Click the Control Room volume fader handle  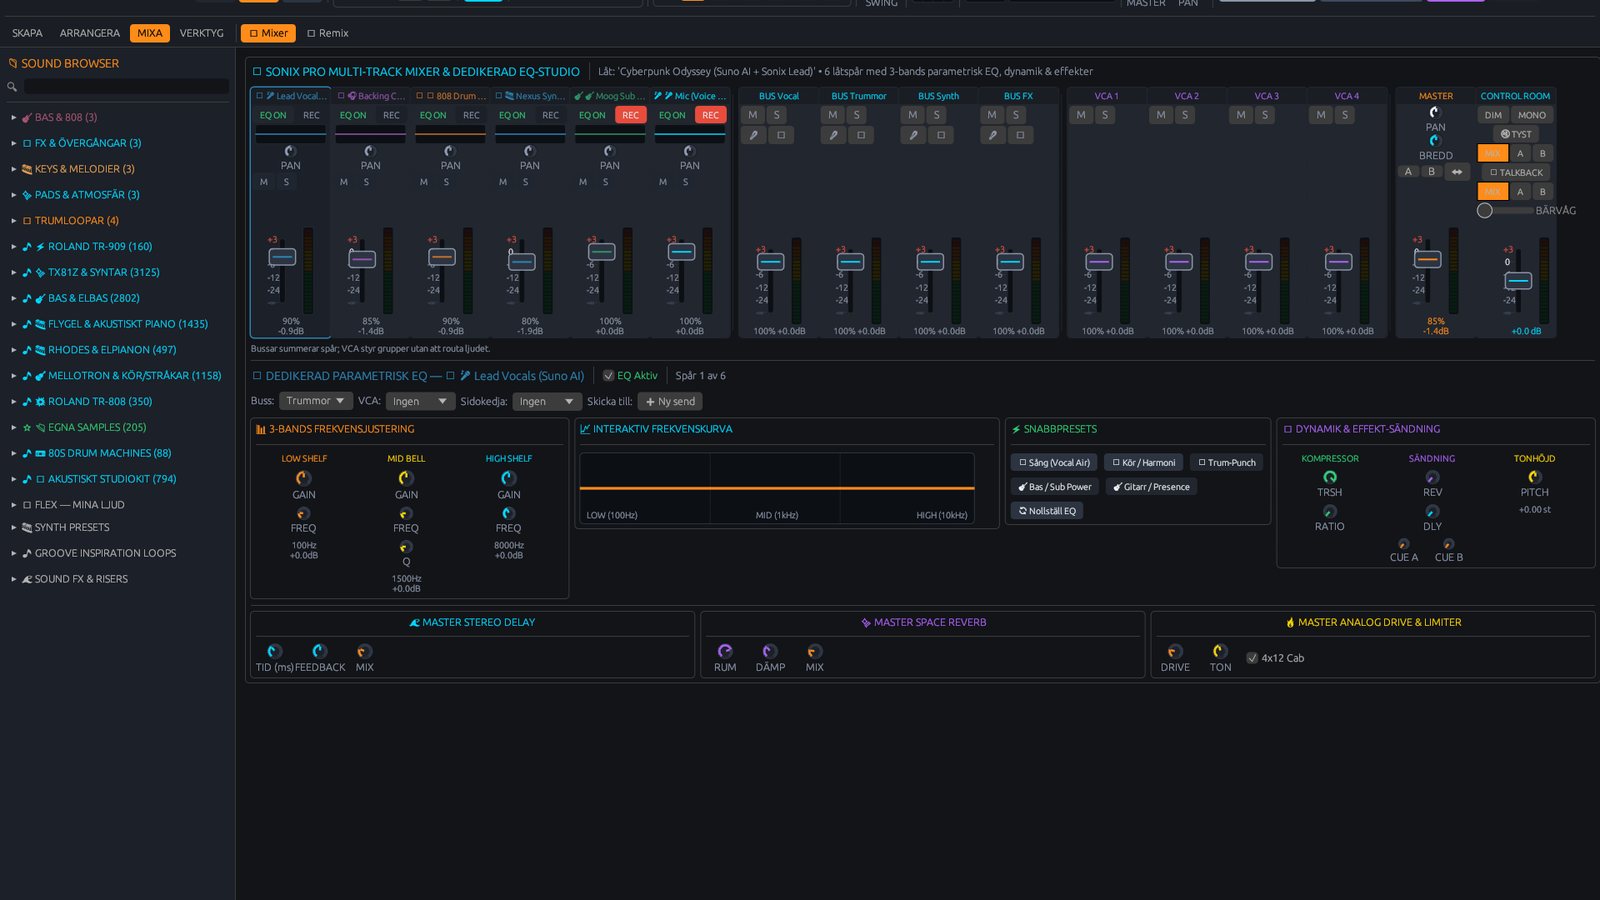(x=1518, y=281)
